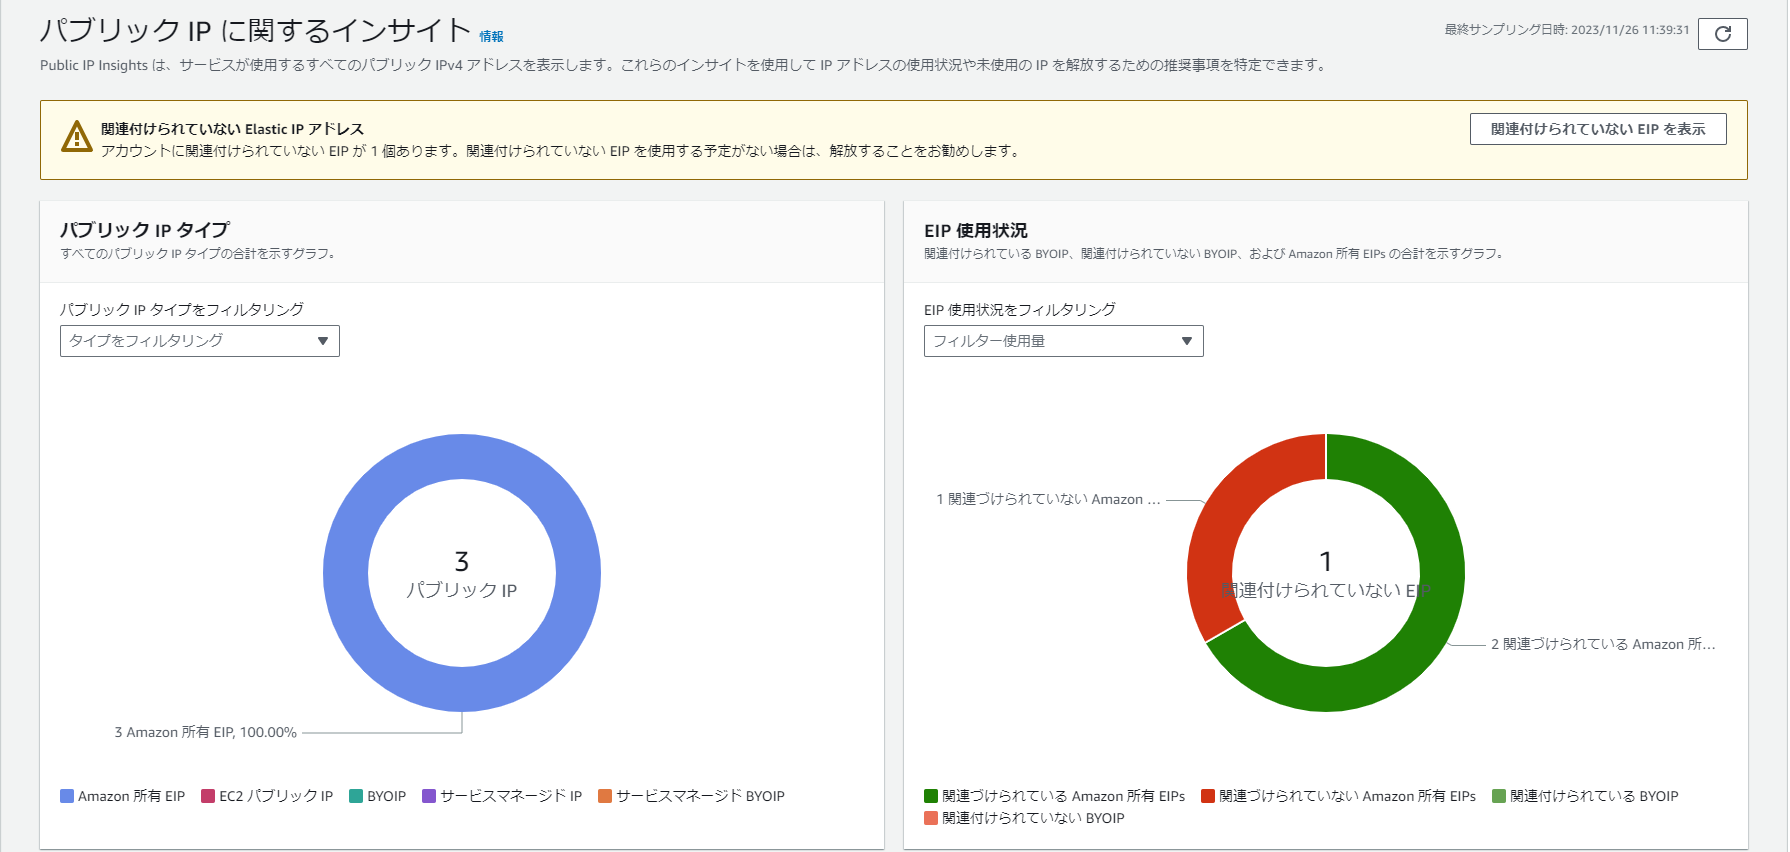The height and width of the screenshot is (852, 1790).
Task: Click the 関連付けられていない Elastic IP アドレス alert title
Action: pyautogui.click(x=233, y=129)
